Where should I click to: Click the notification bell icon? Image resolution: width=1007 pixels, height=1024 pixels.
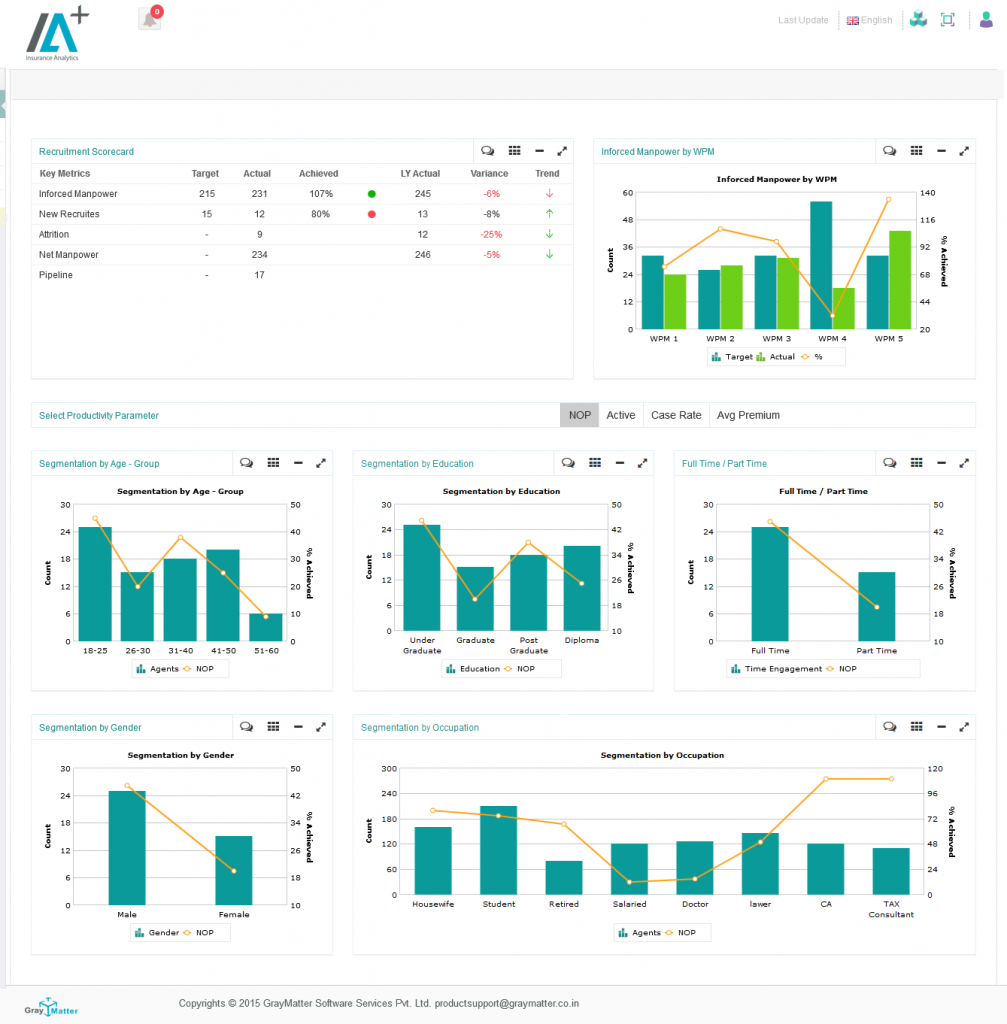(150, 19)
